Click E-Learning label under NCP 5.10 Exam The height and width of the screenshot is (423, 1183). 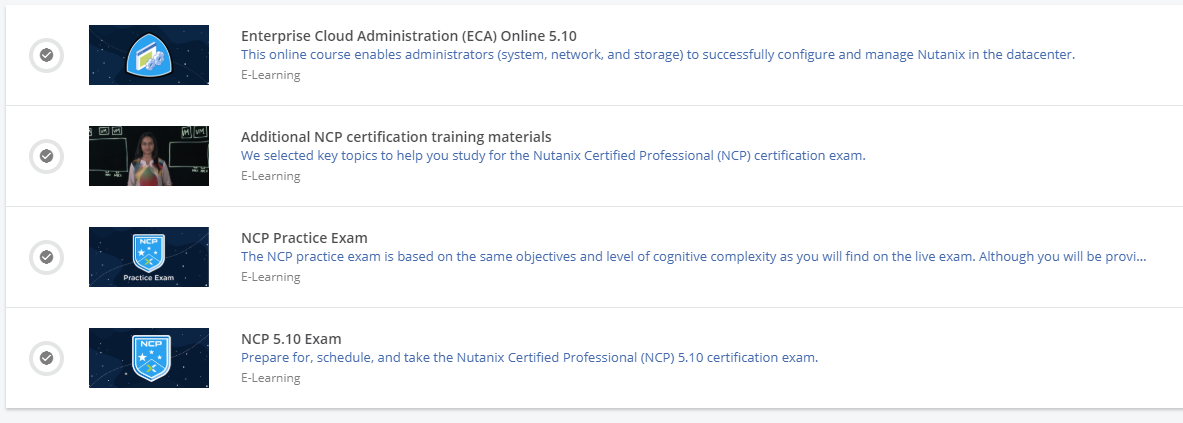pyautogui.click(x=271, y=379)
